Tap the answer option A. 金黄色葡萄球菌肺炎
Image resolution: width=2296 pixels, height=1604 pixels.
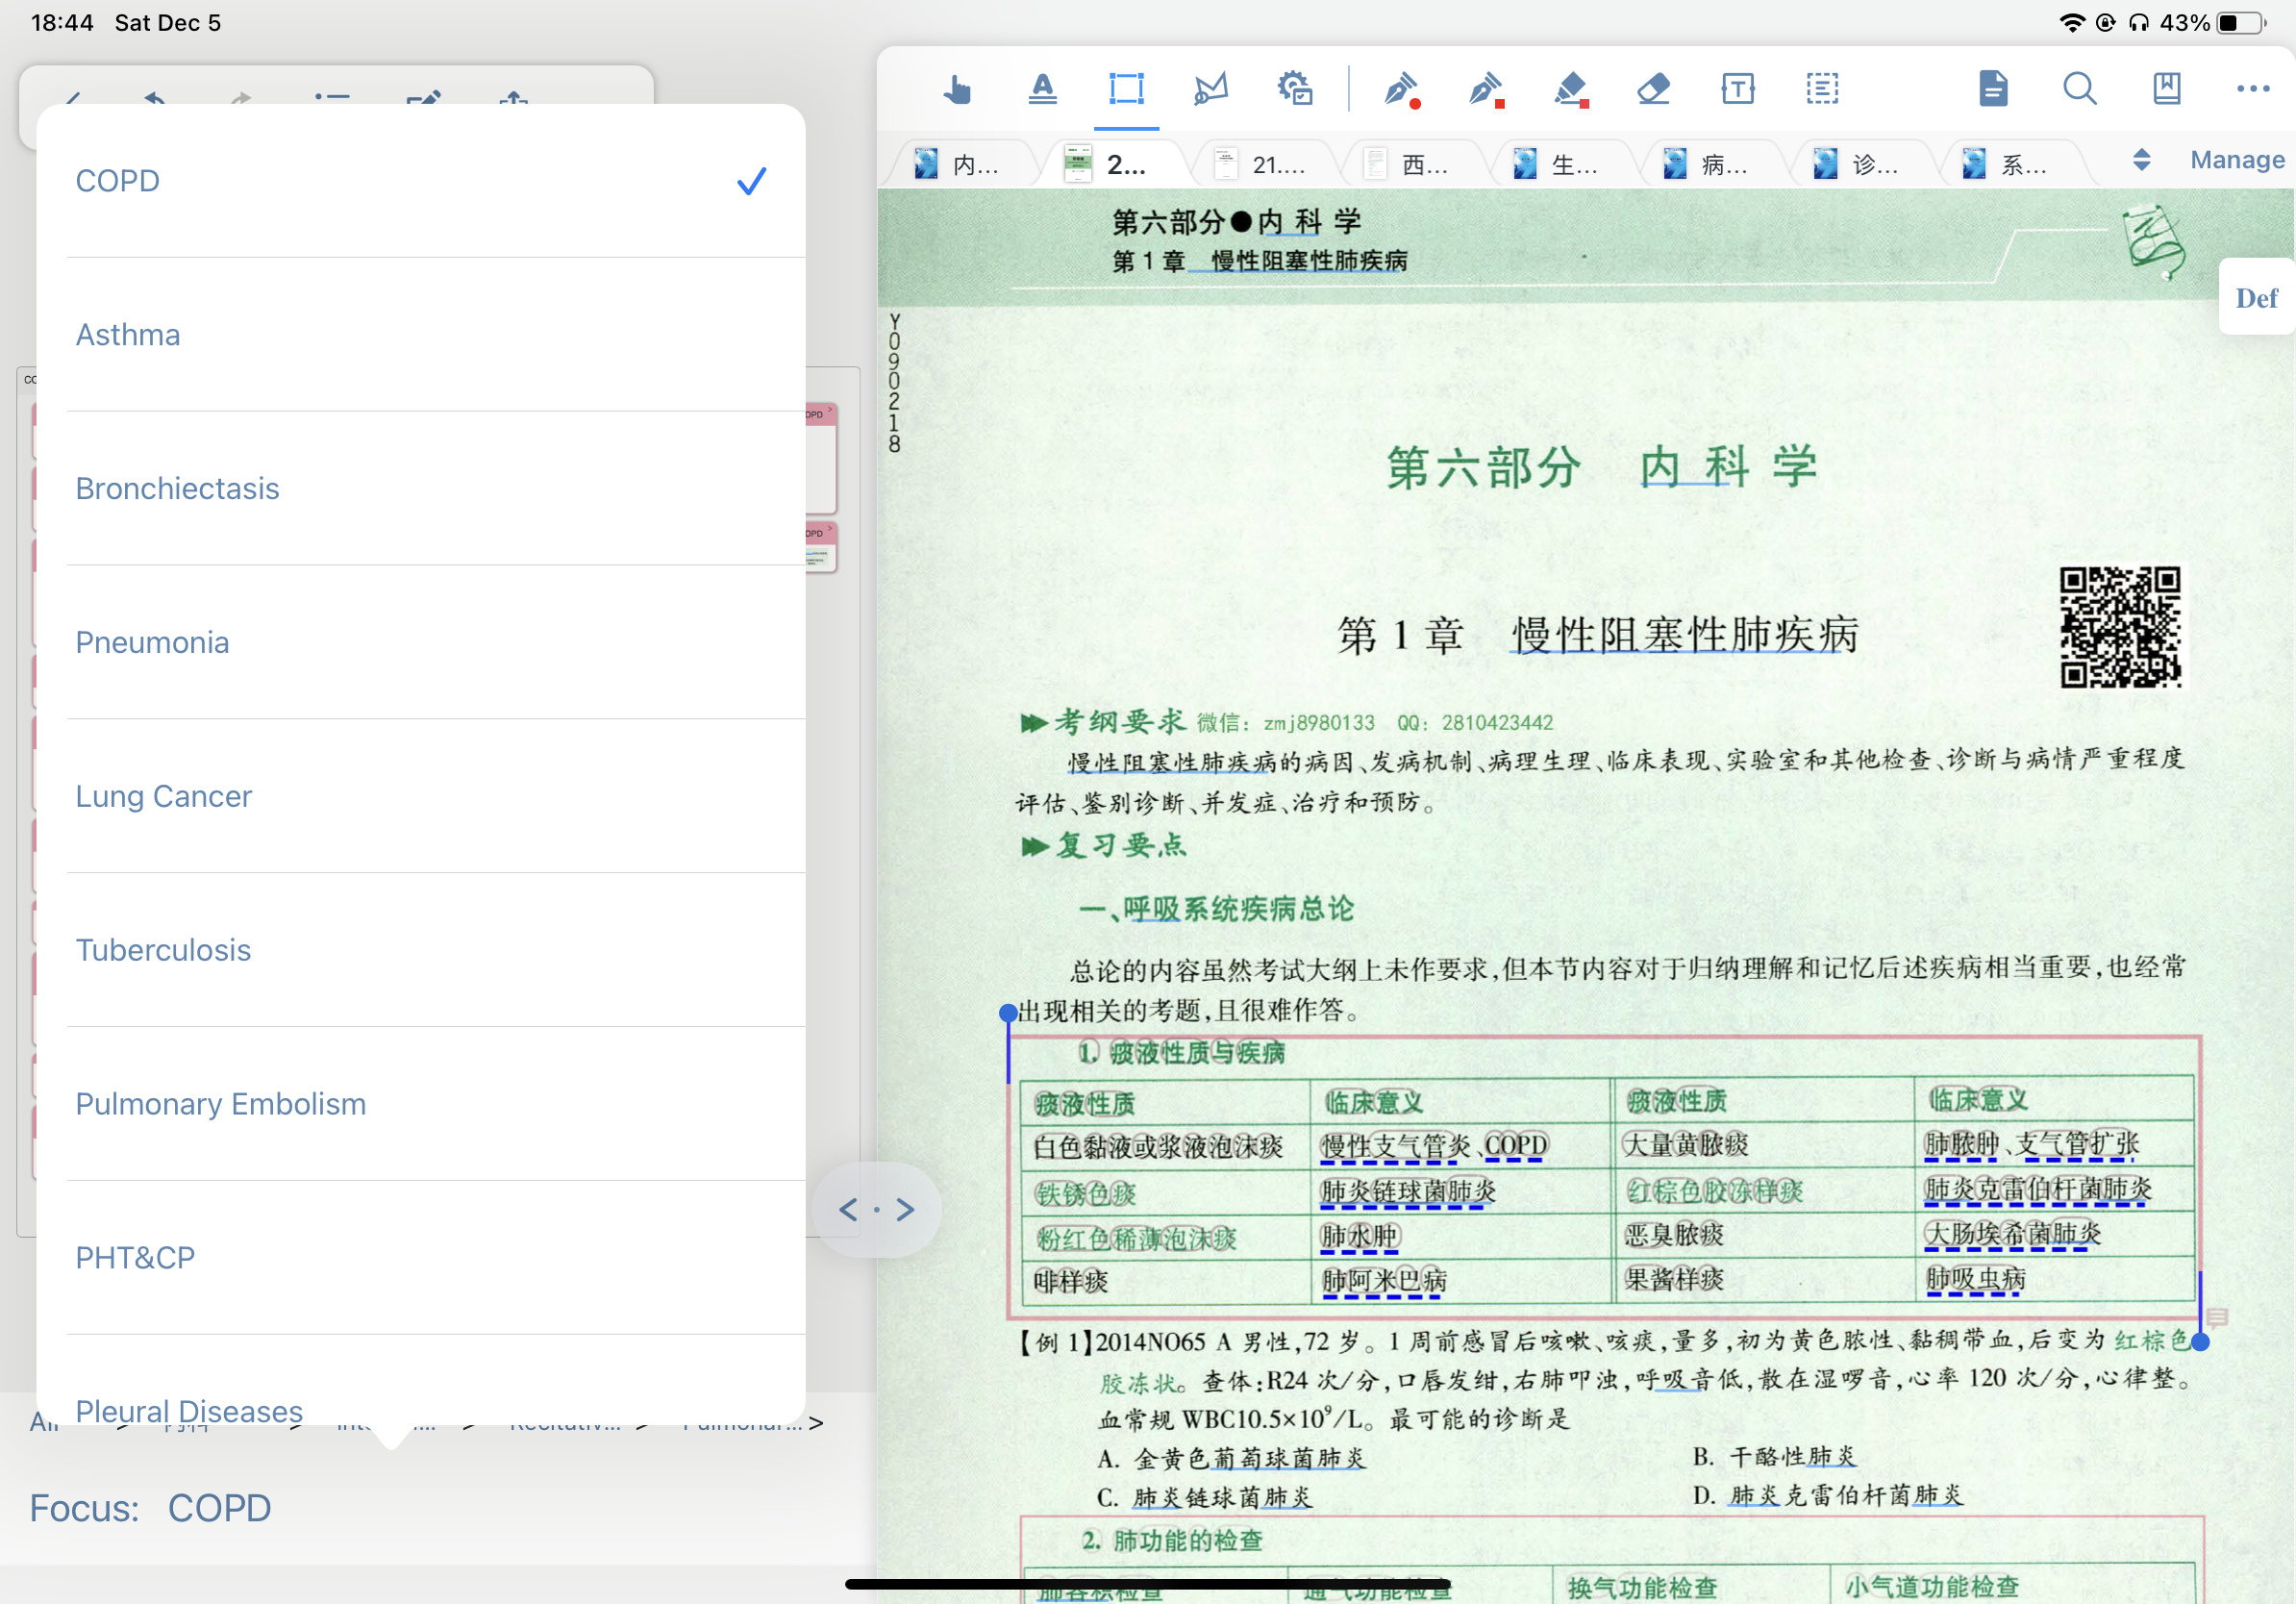tap(1231, 1458)
